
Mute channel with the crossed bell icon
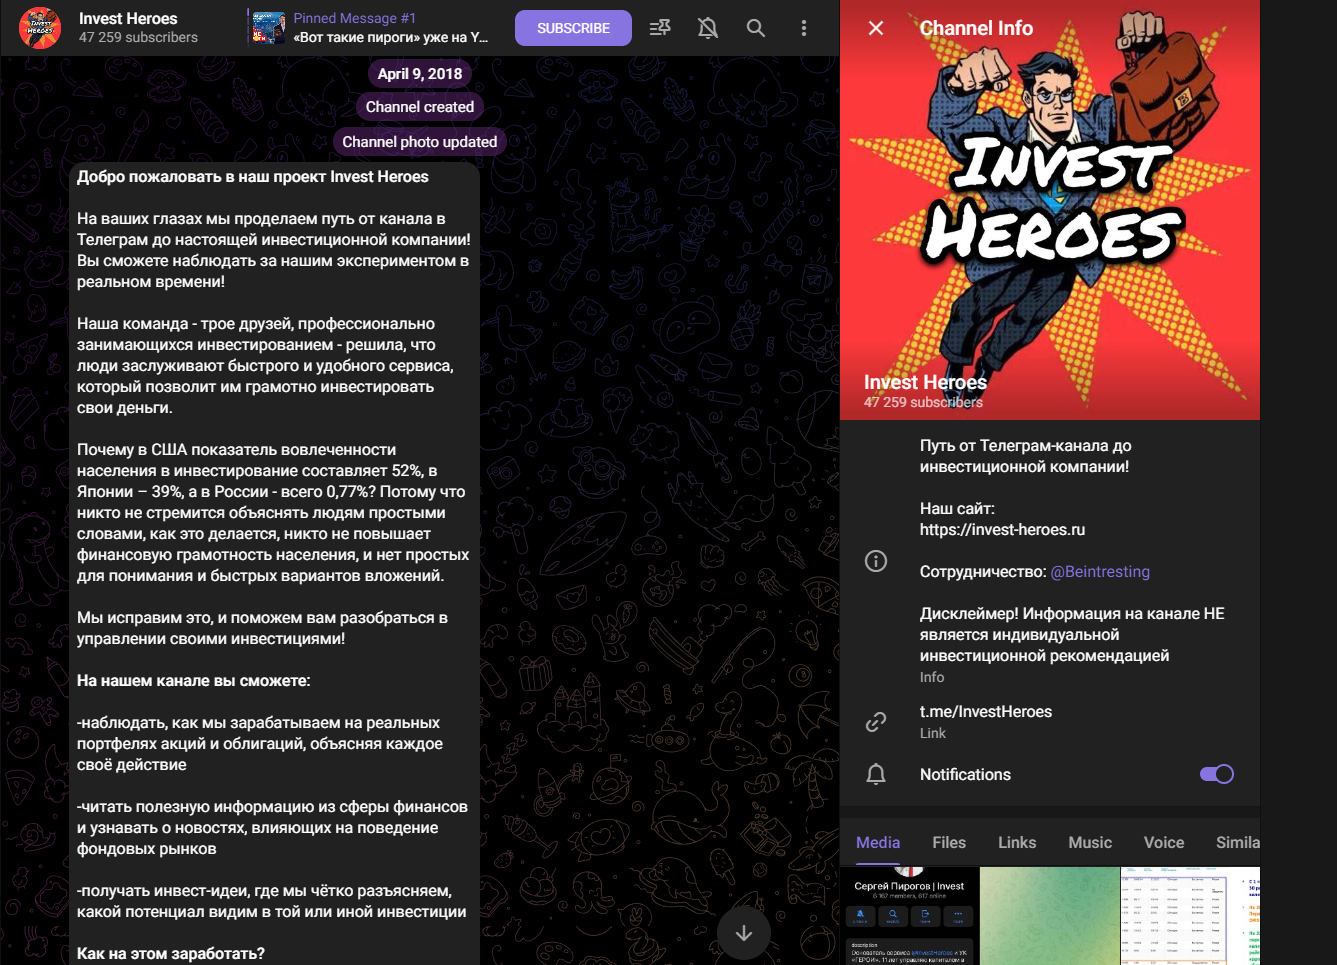click(708, 28)
